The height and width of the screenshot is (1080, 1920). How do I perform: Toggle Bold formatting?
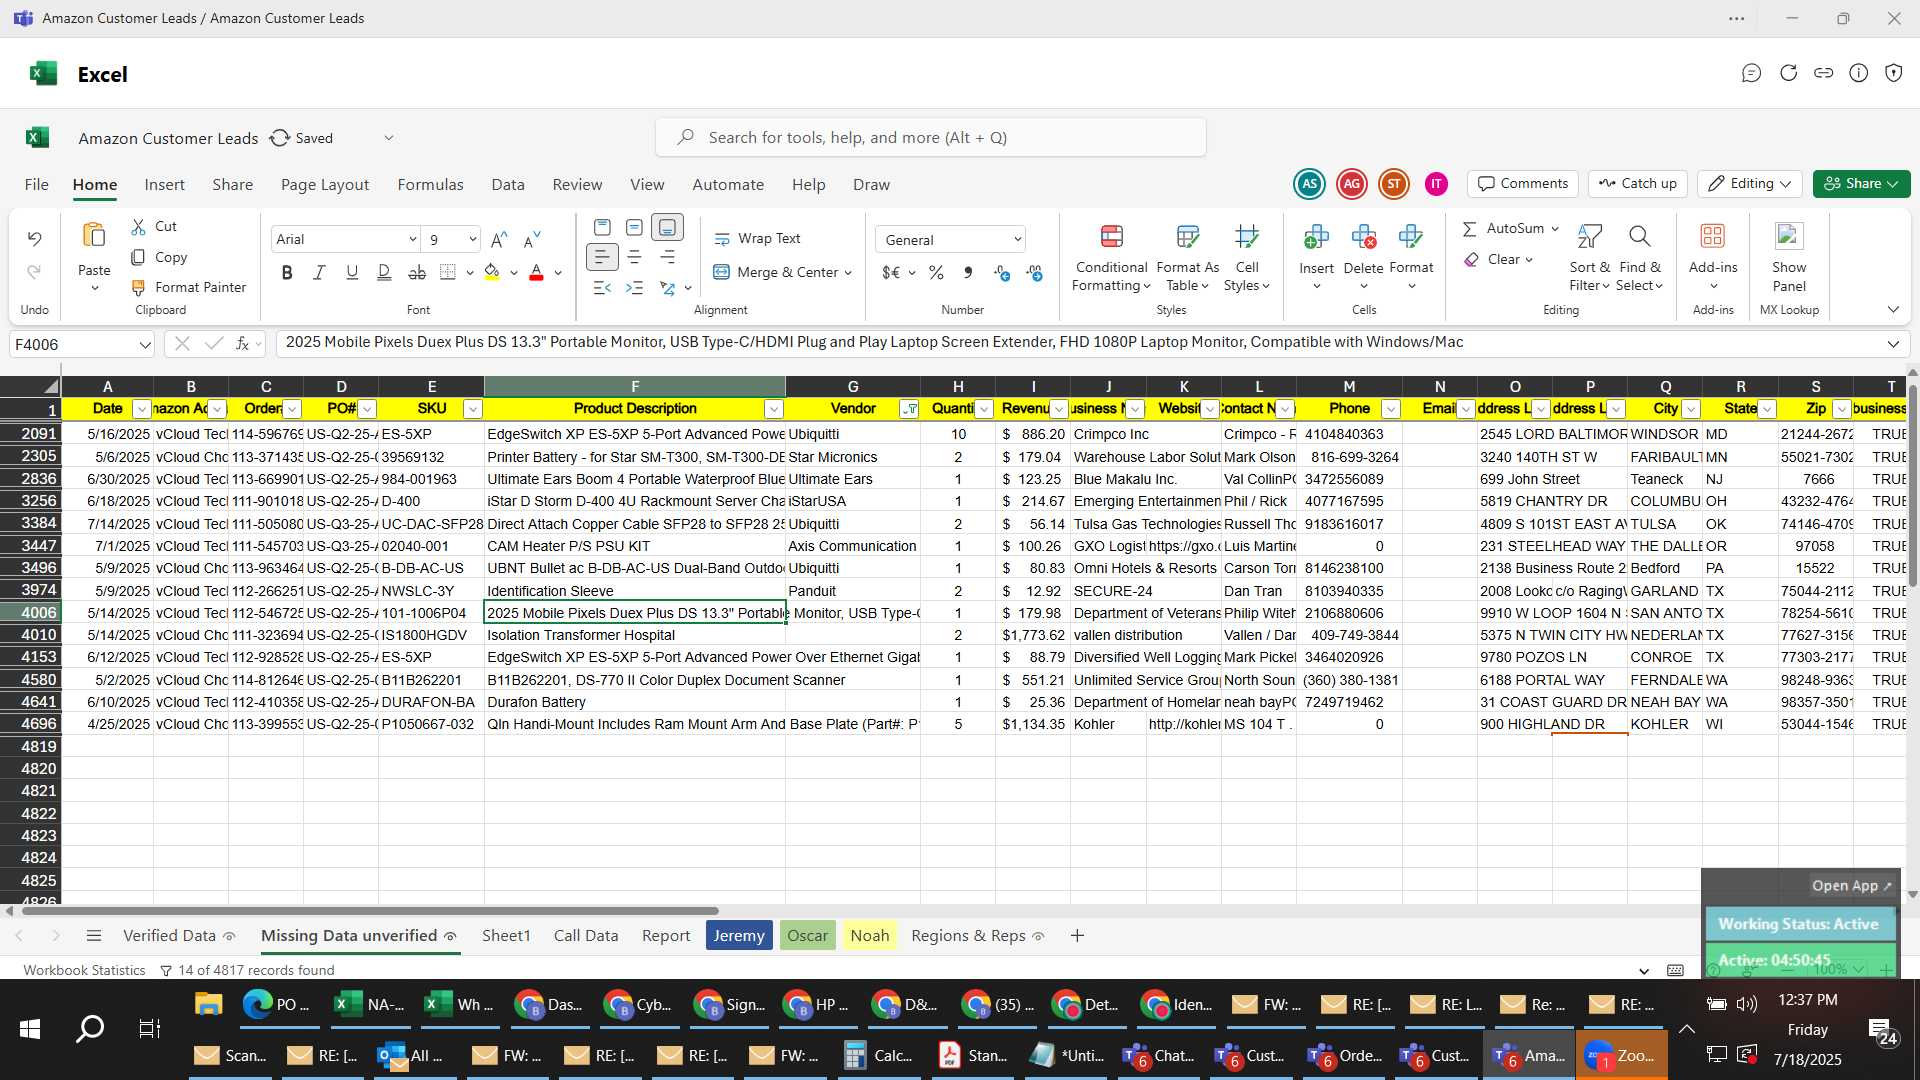pyautogui.click(x=287, y=273)
